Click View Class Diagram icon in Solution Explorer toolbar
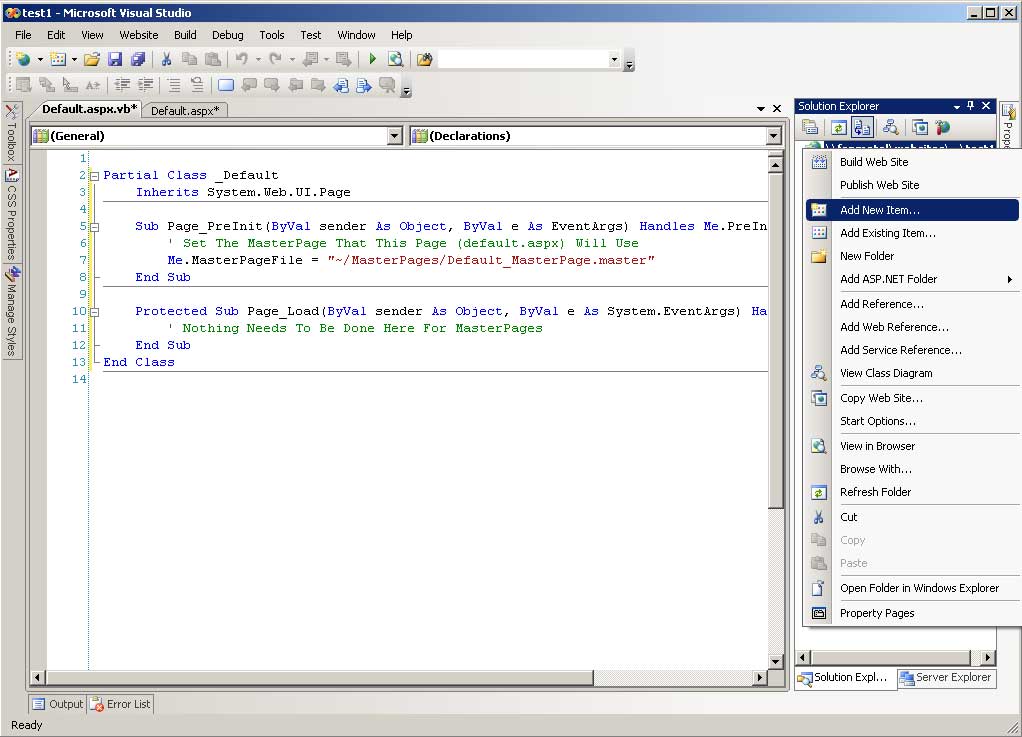Viewport: 1022px width, 737px height. [890, 127]
